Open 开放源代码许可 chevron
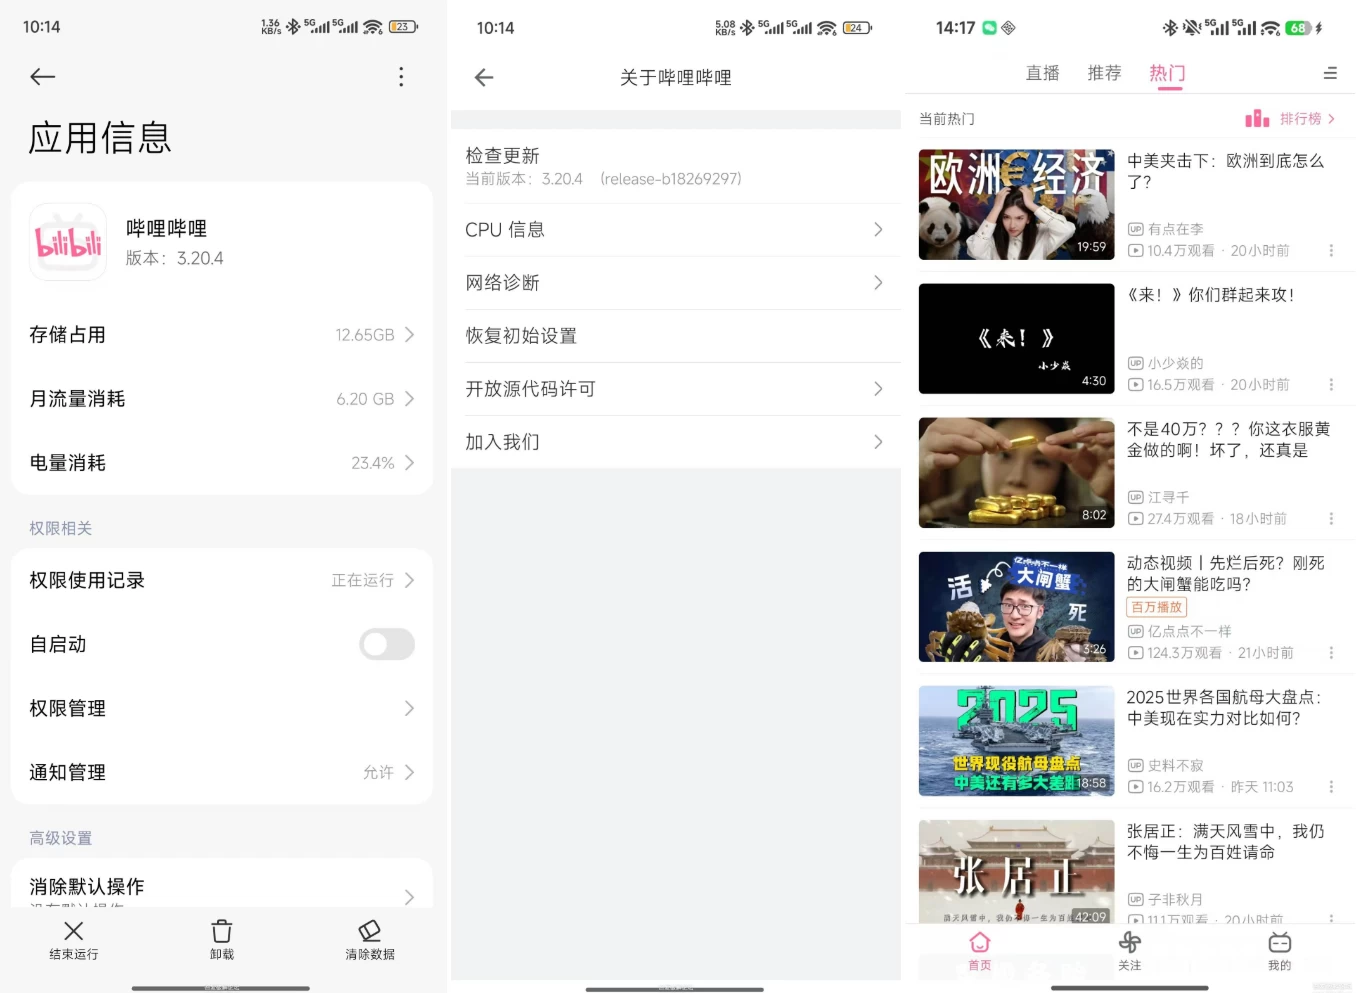The image size is (1357, 993). click(x=878, y=389)
